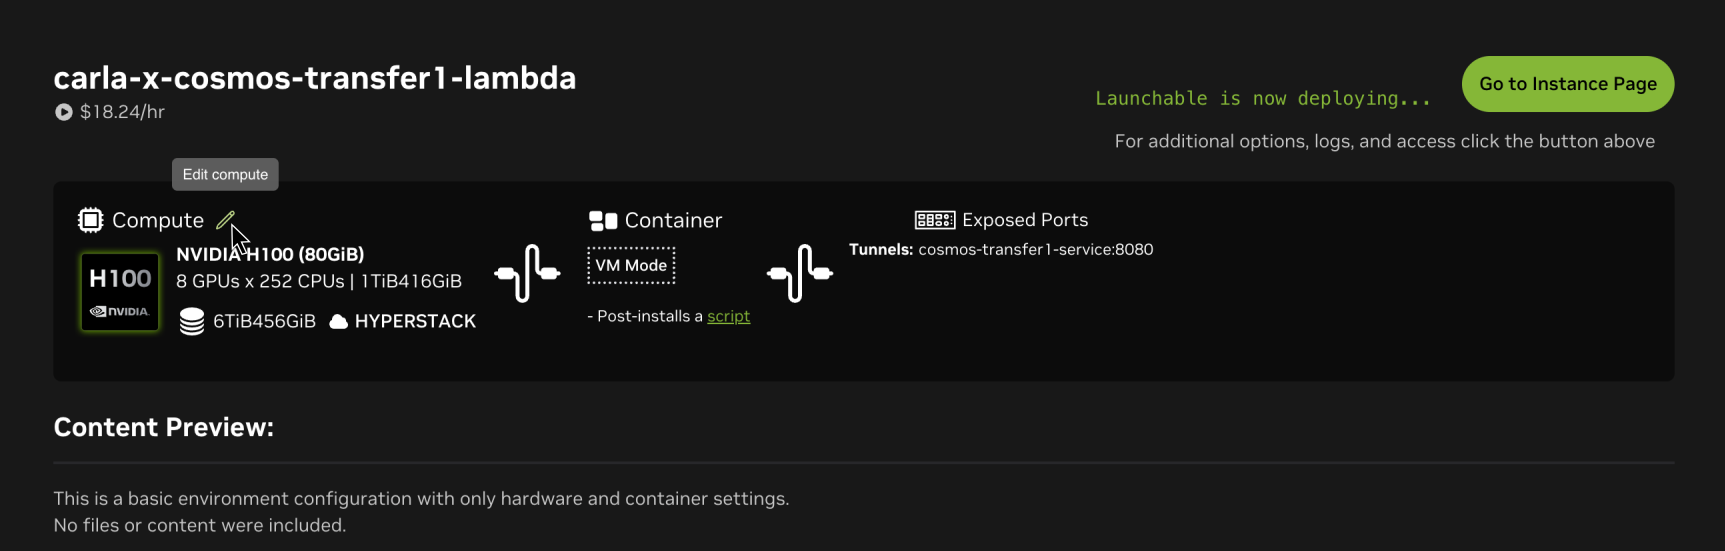Click the Content Preview heading
This screenshot has width=1725, height=551.
click(x=164, y=427)
